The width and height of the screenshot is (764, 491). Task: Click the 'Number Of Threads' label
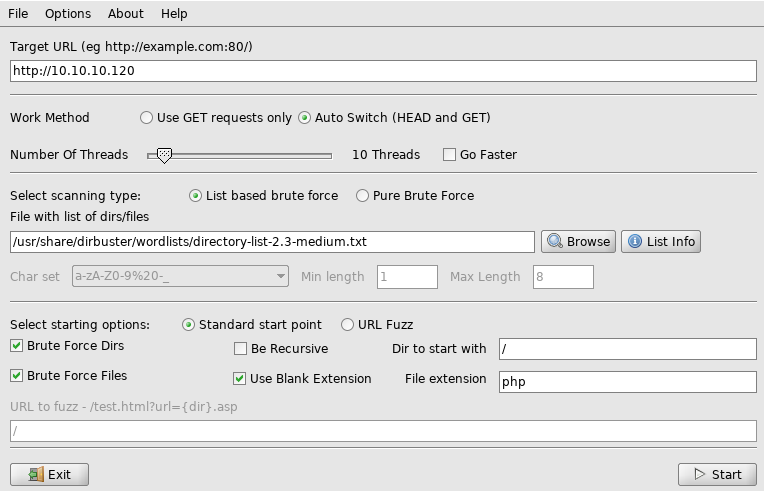(x=69, y=155)
